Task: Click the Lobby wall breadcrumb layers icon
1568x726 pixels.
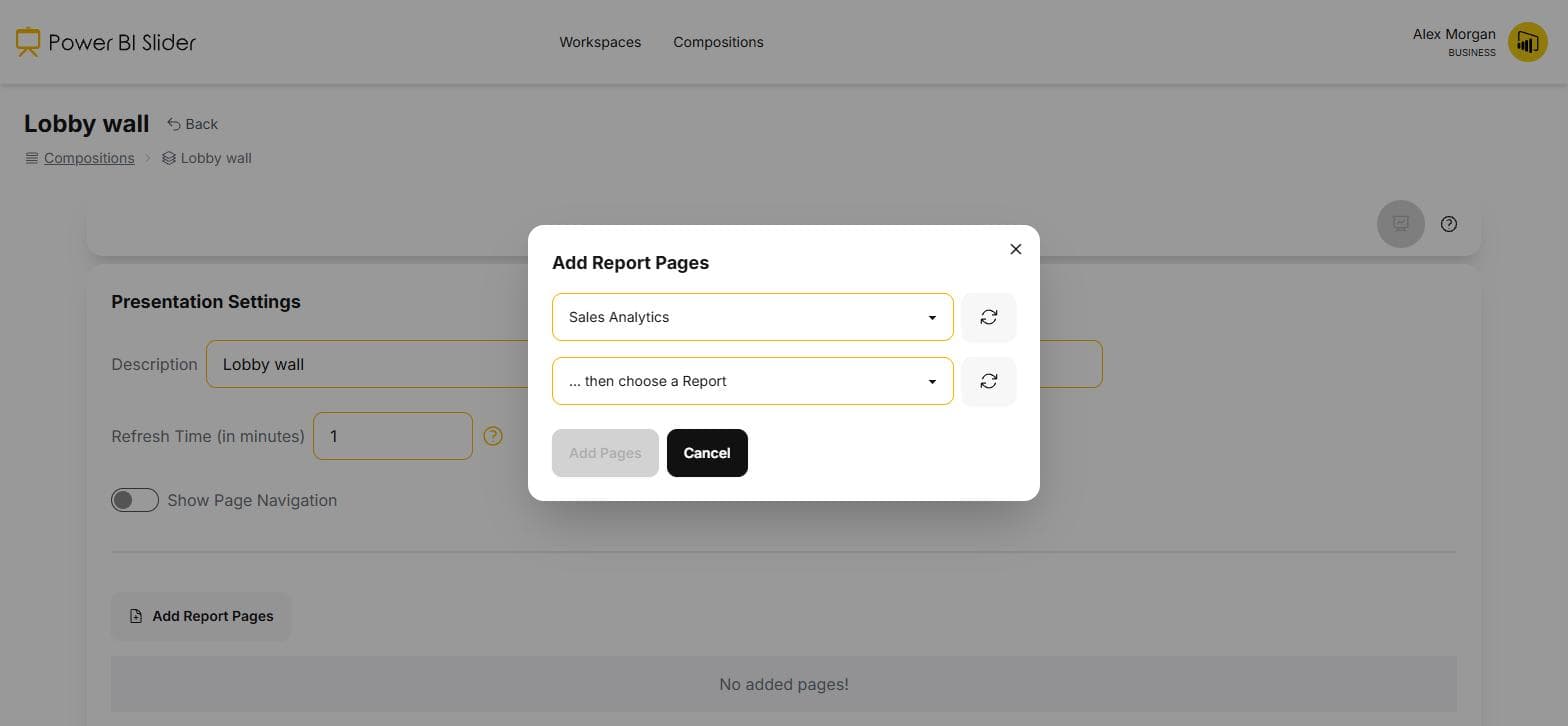Action: [x=169, y=158]
